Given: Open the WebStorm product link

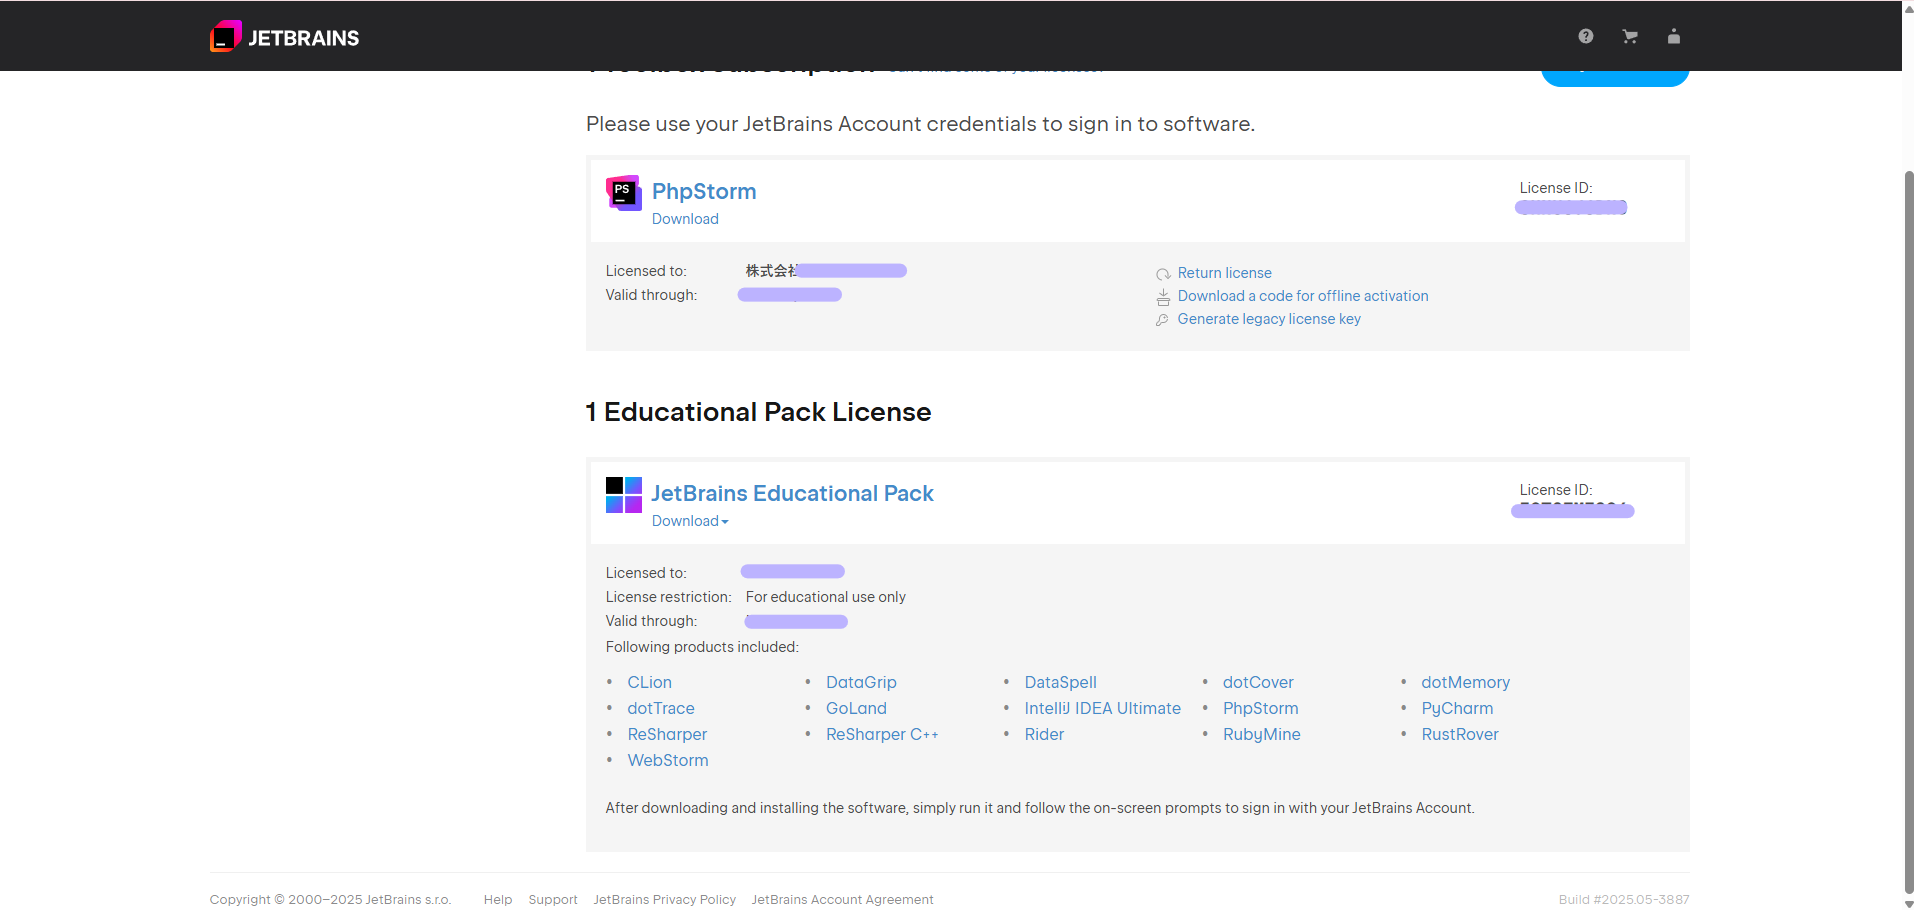Looking at the screenshot, I should [668, 760].
